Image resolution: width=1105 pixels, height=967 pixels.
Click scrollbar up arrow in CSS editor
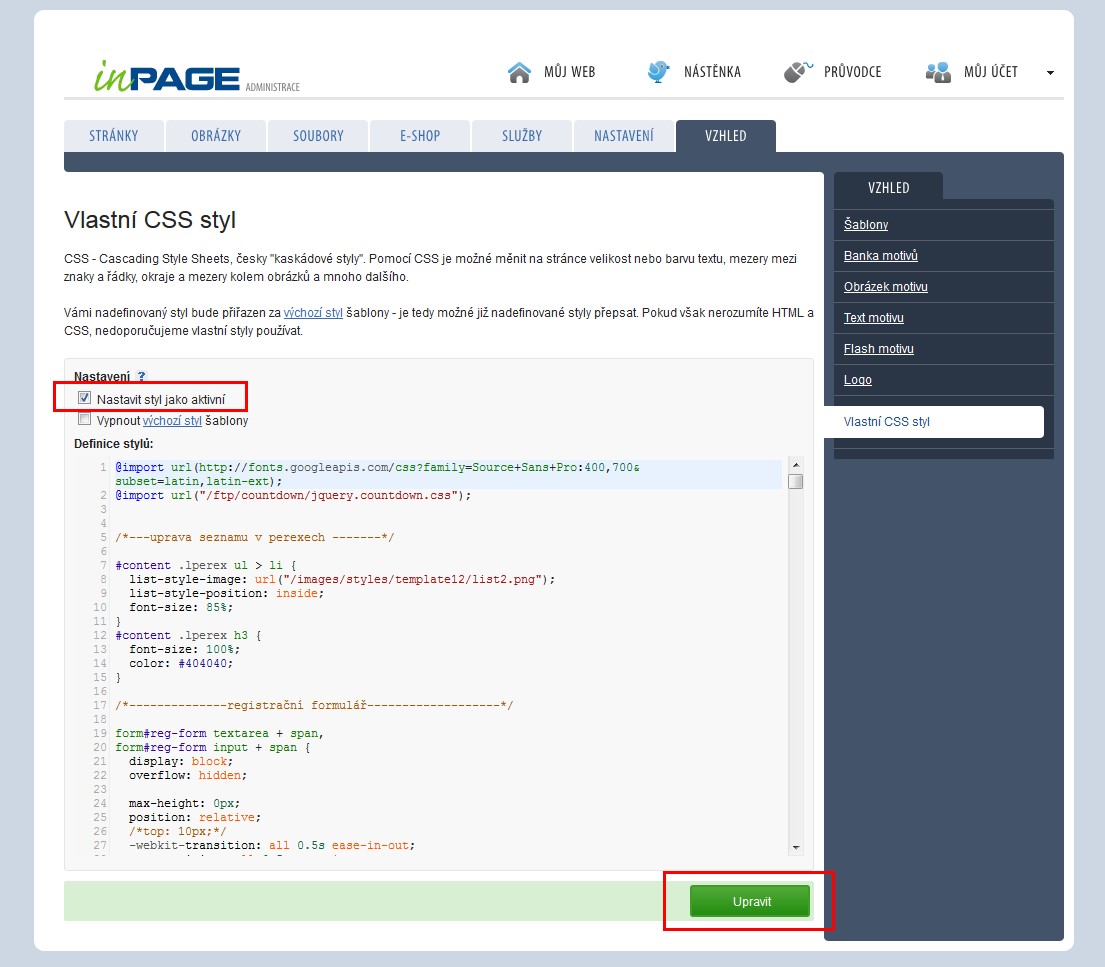(x=795, y=465)
